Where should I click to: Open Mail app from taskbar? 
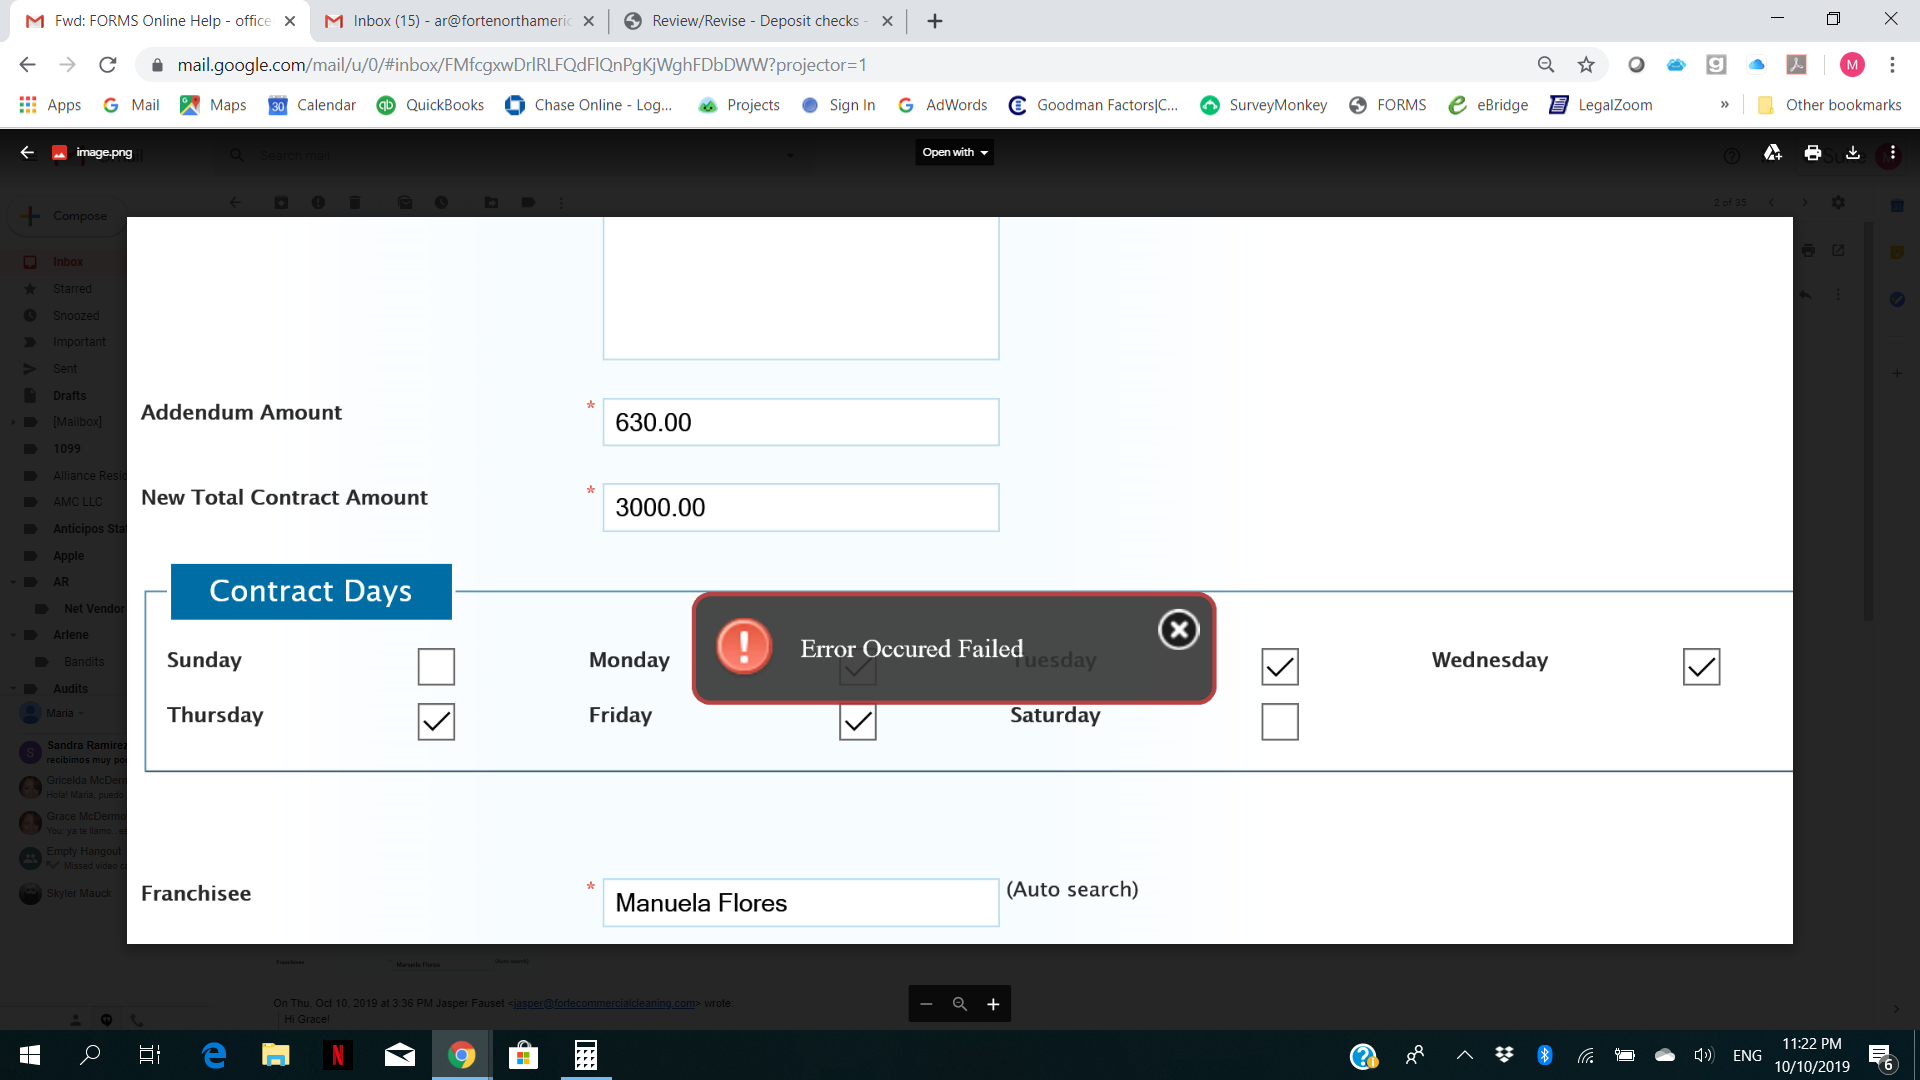(400, 1055)
